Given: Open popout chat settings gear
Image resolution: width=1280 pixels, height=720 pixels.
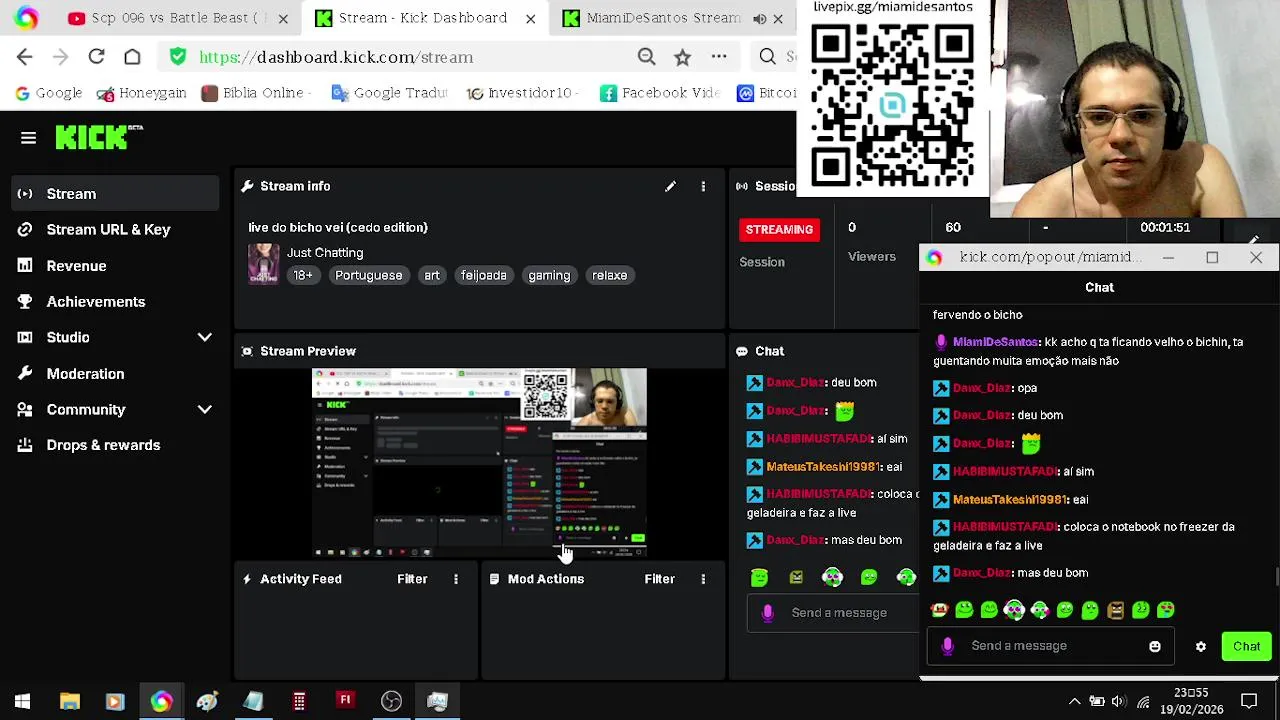Looking at the screenshot, I should click(x=1201, y=646).
